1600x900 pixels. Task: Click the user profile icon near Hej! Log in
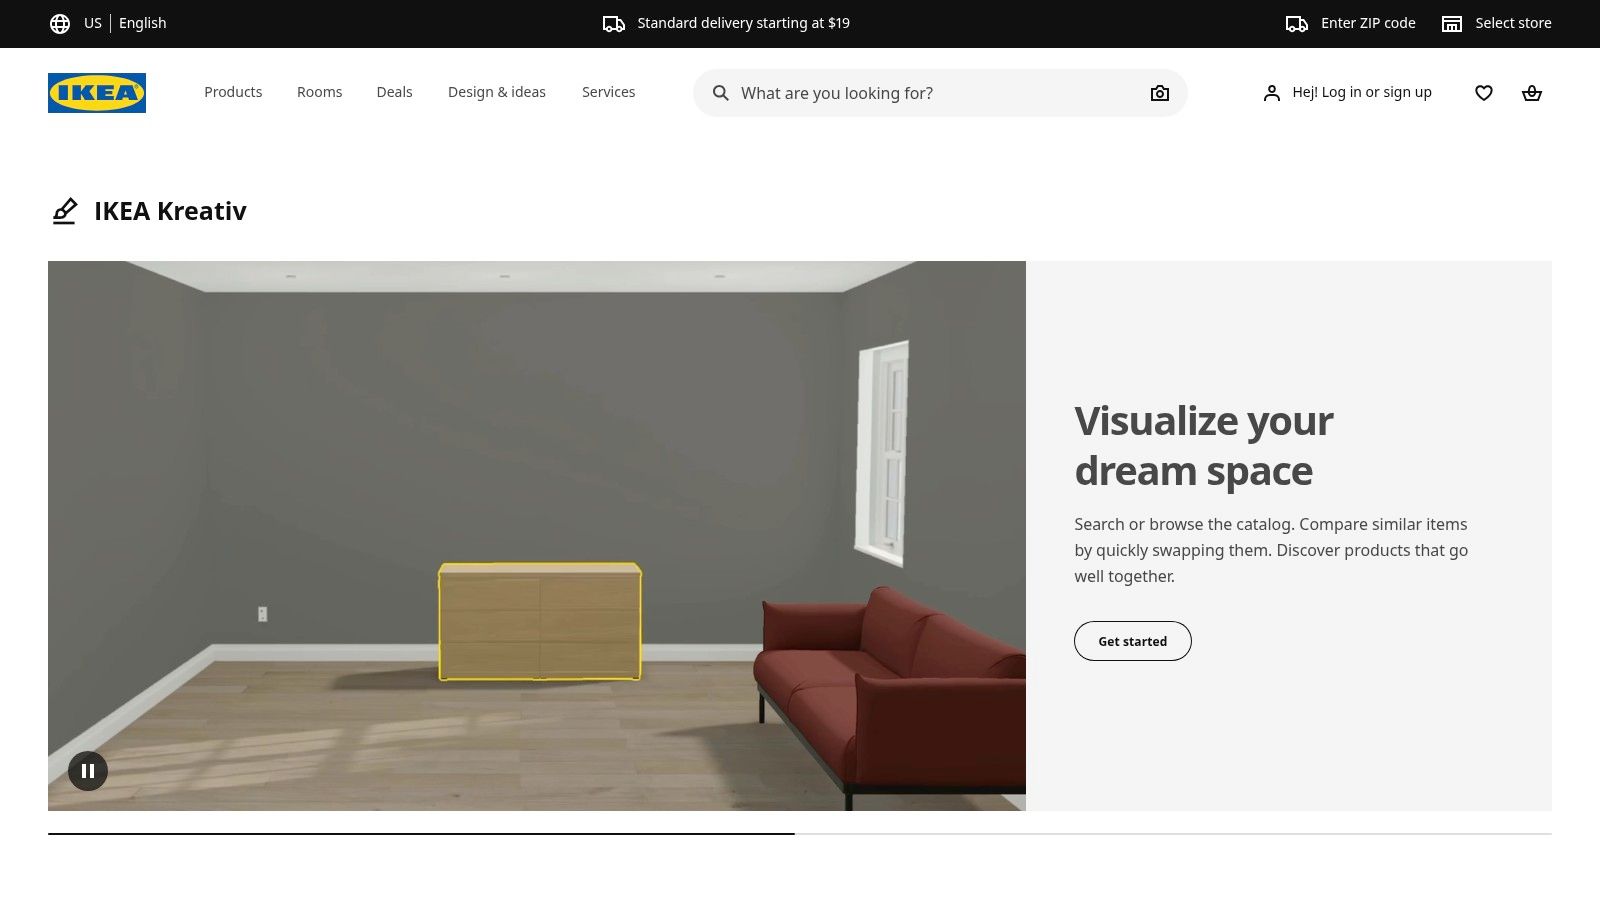coord(1271,92)
